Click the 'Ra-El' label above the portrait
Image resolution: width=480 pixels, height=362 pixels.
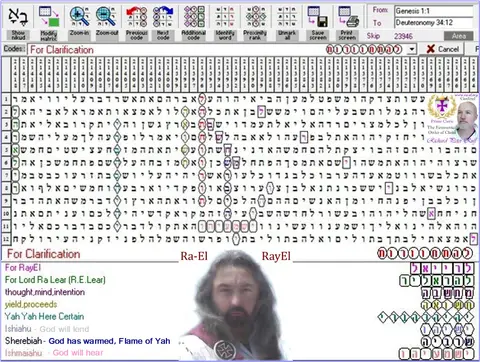(x=194, y=256)
